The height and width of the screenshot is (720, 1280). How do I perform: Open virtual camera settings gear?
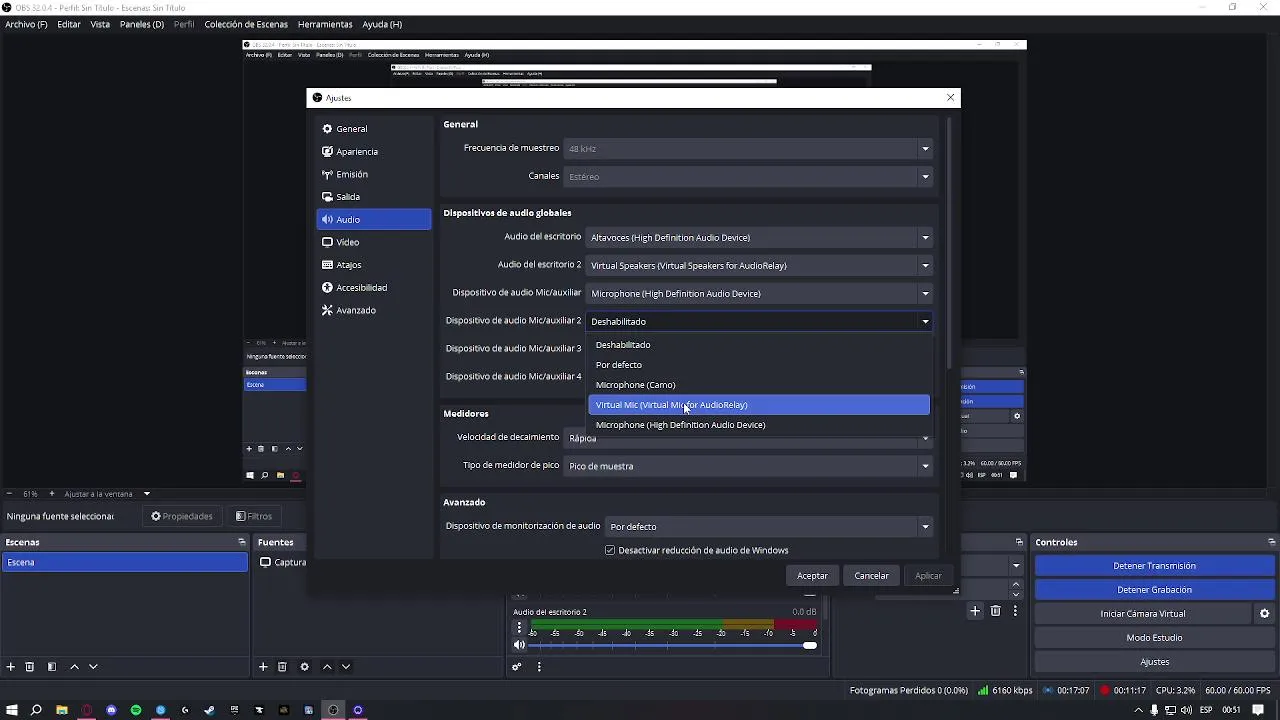pyautogui.click(x=1264, y=614)
